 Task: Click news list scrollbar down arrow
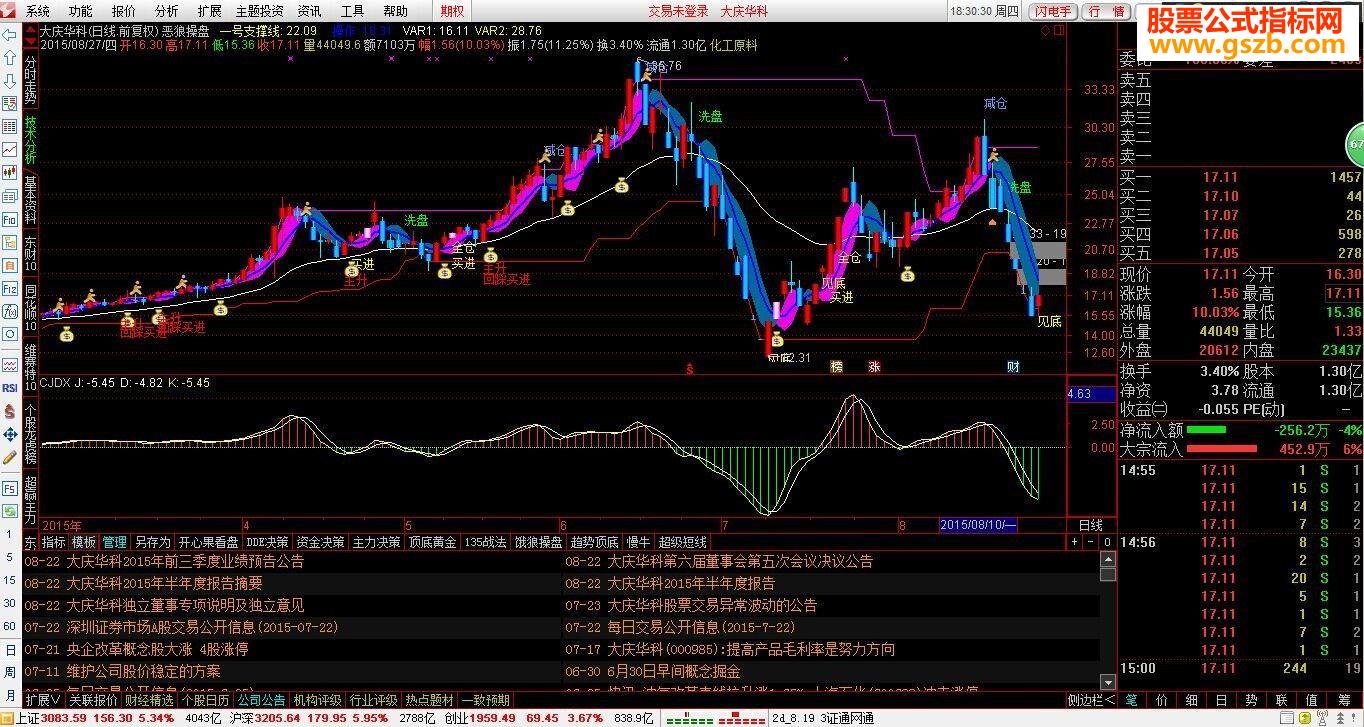[1108, 682]
